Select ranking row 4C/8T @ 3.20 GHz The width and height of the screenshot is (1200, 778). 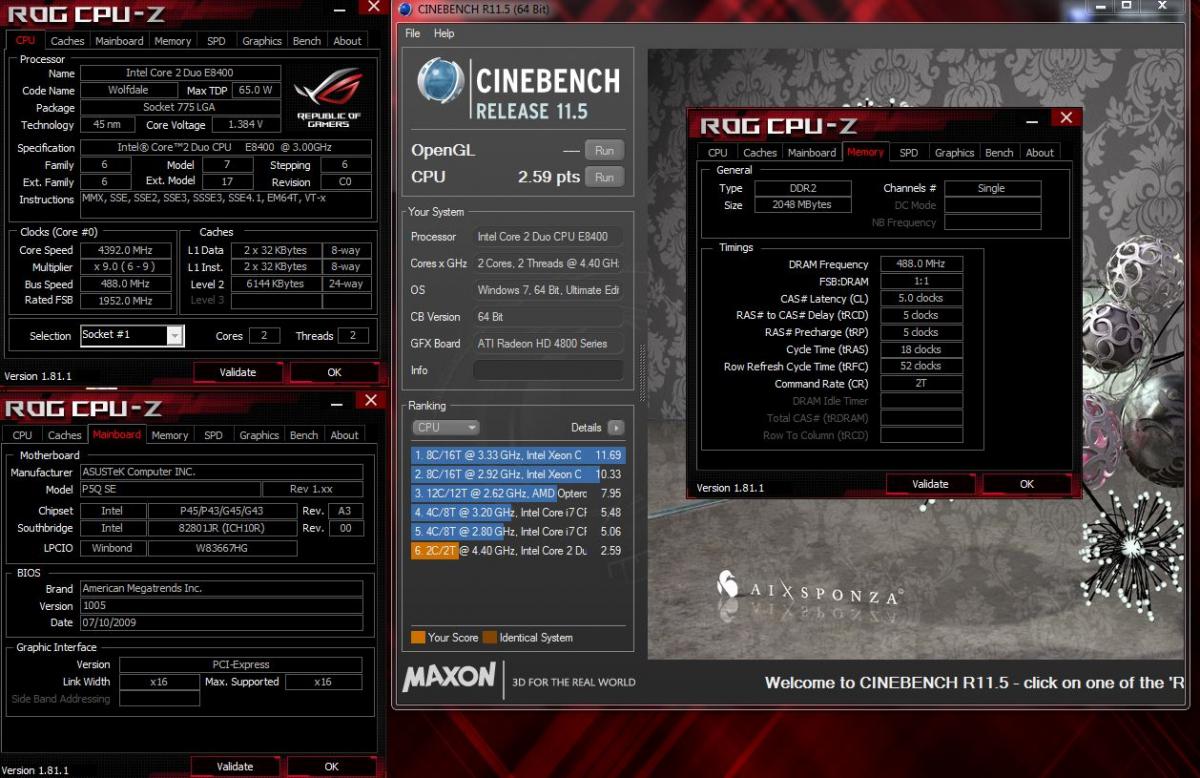[518, 512]
